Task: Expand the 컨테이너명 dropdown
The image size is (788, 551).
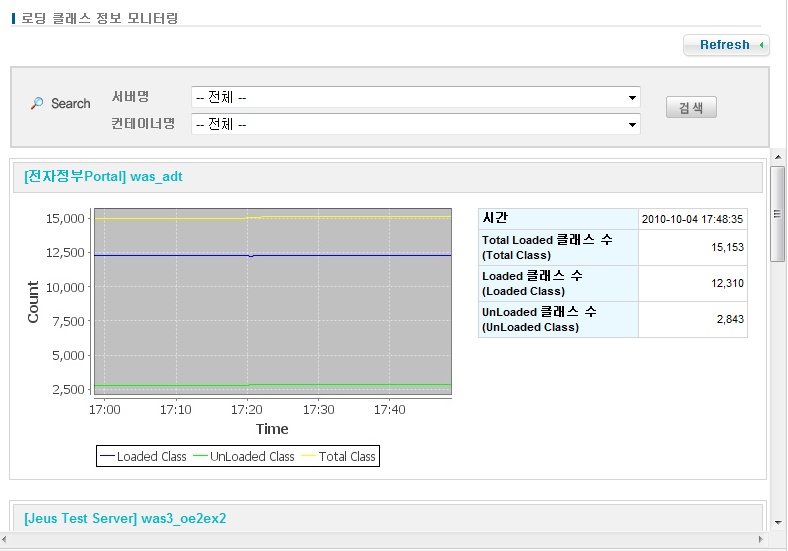Action: [415, 124]
